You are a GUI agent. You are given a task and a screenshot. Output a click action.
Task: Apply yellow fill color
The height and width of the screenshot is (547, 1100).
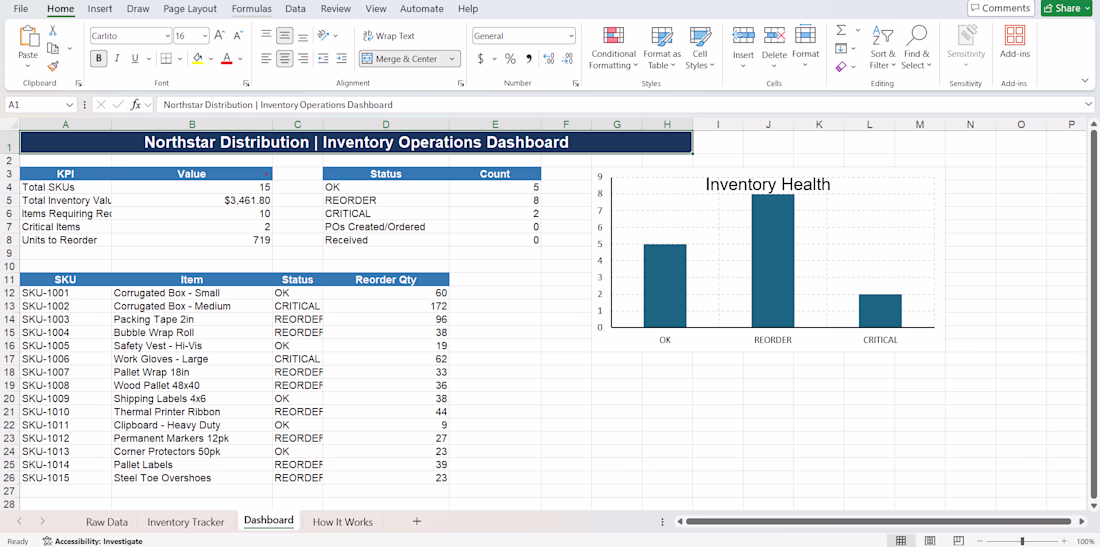tap(198, 58)
